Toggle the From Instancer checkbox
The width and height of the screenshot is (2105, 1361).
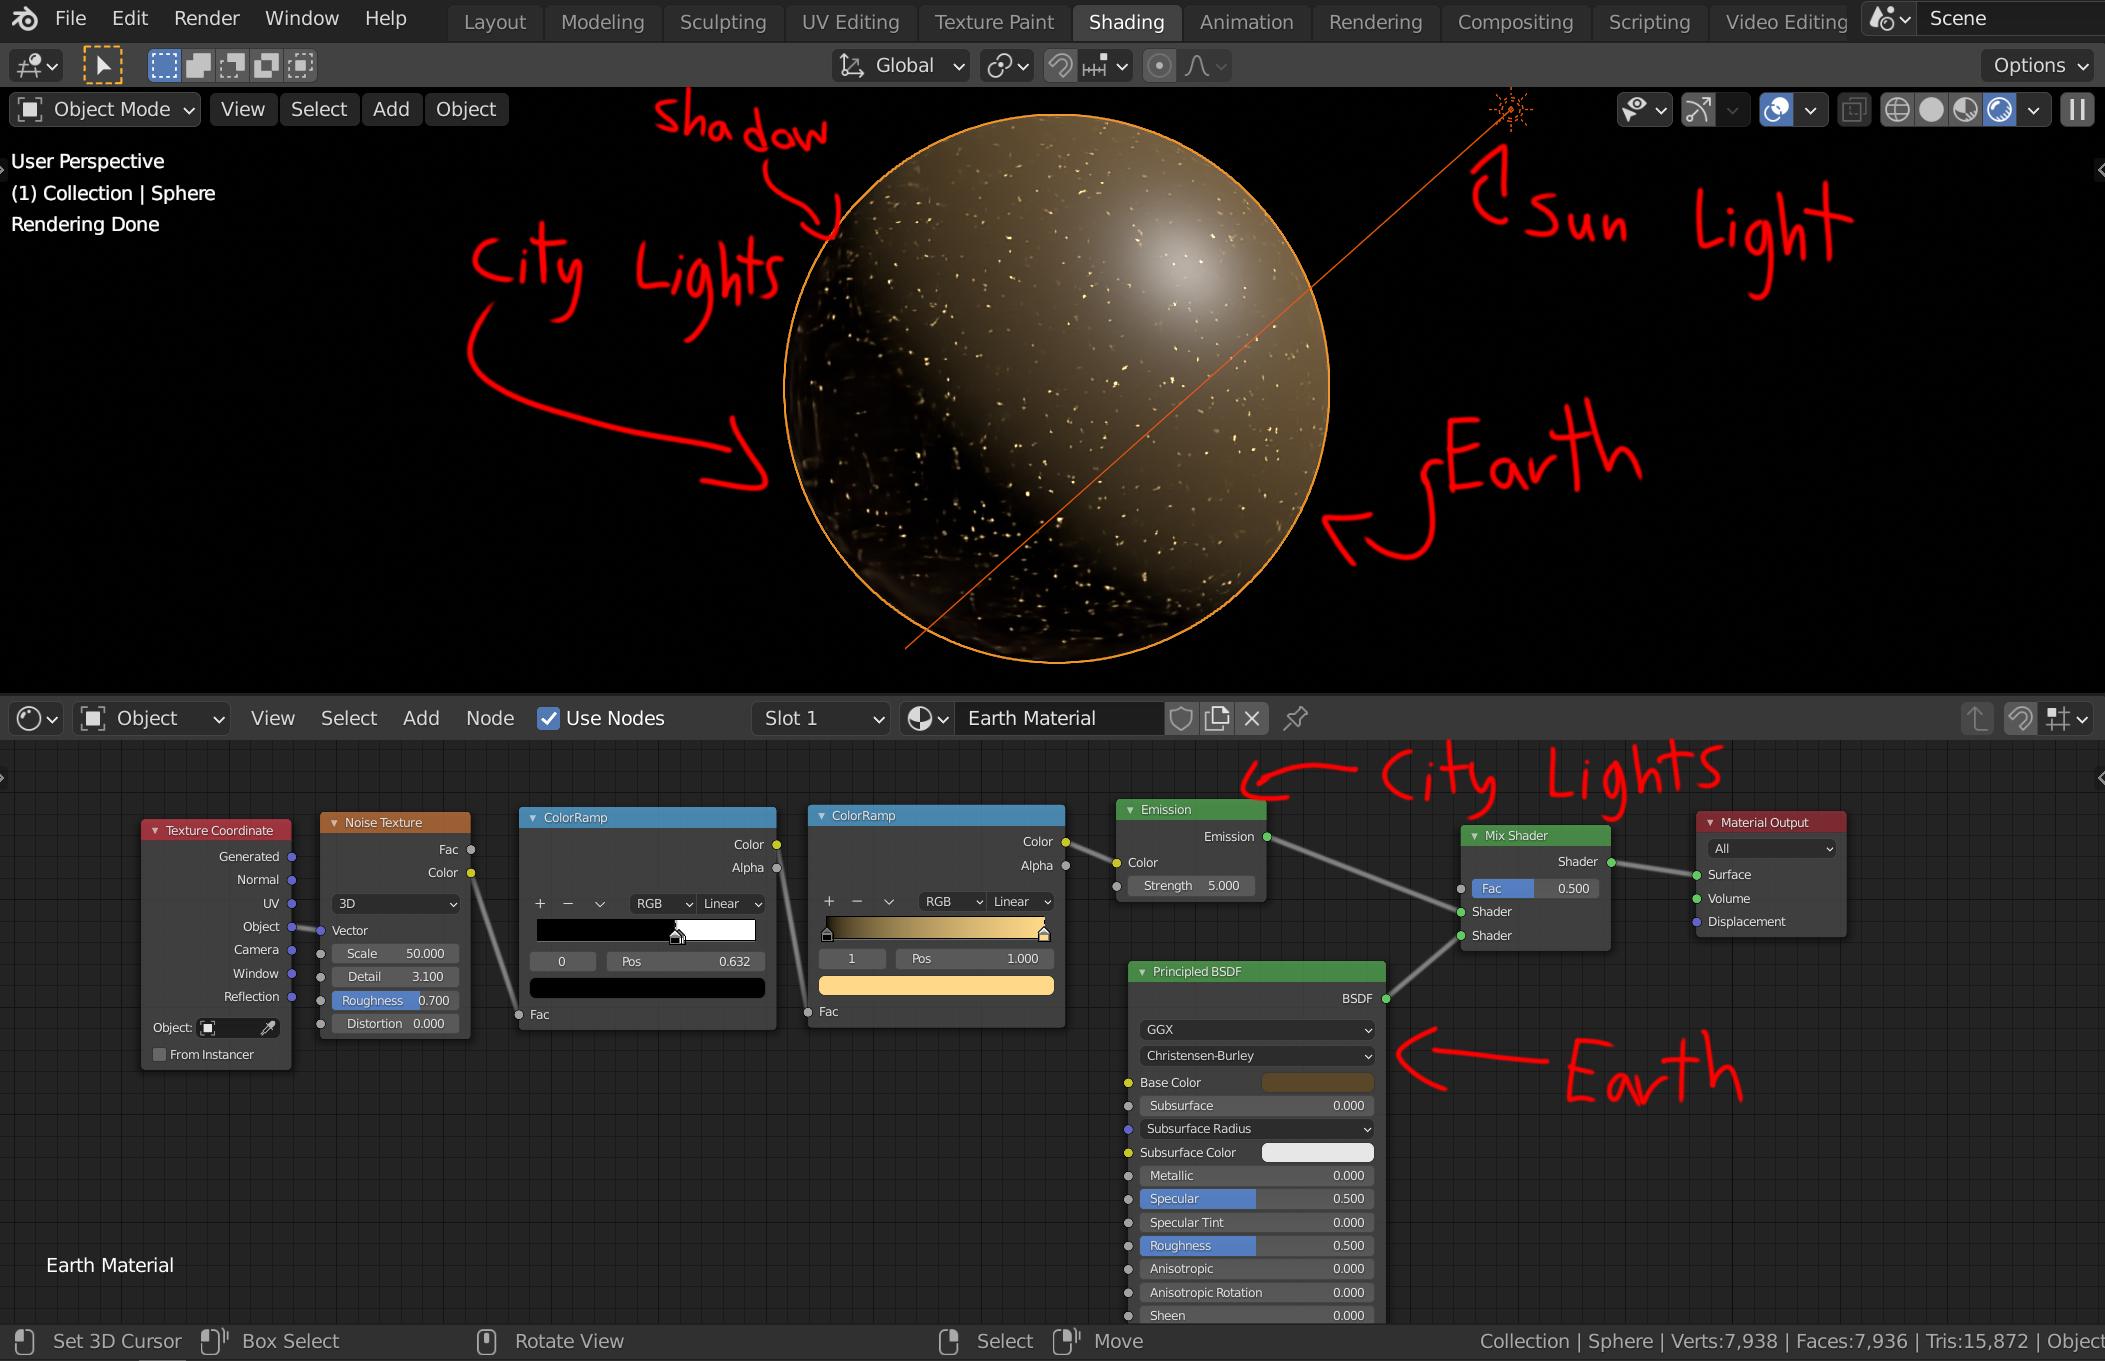pos(159,1054)
